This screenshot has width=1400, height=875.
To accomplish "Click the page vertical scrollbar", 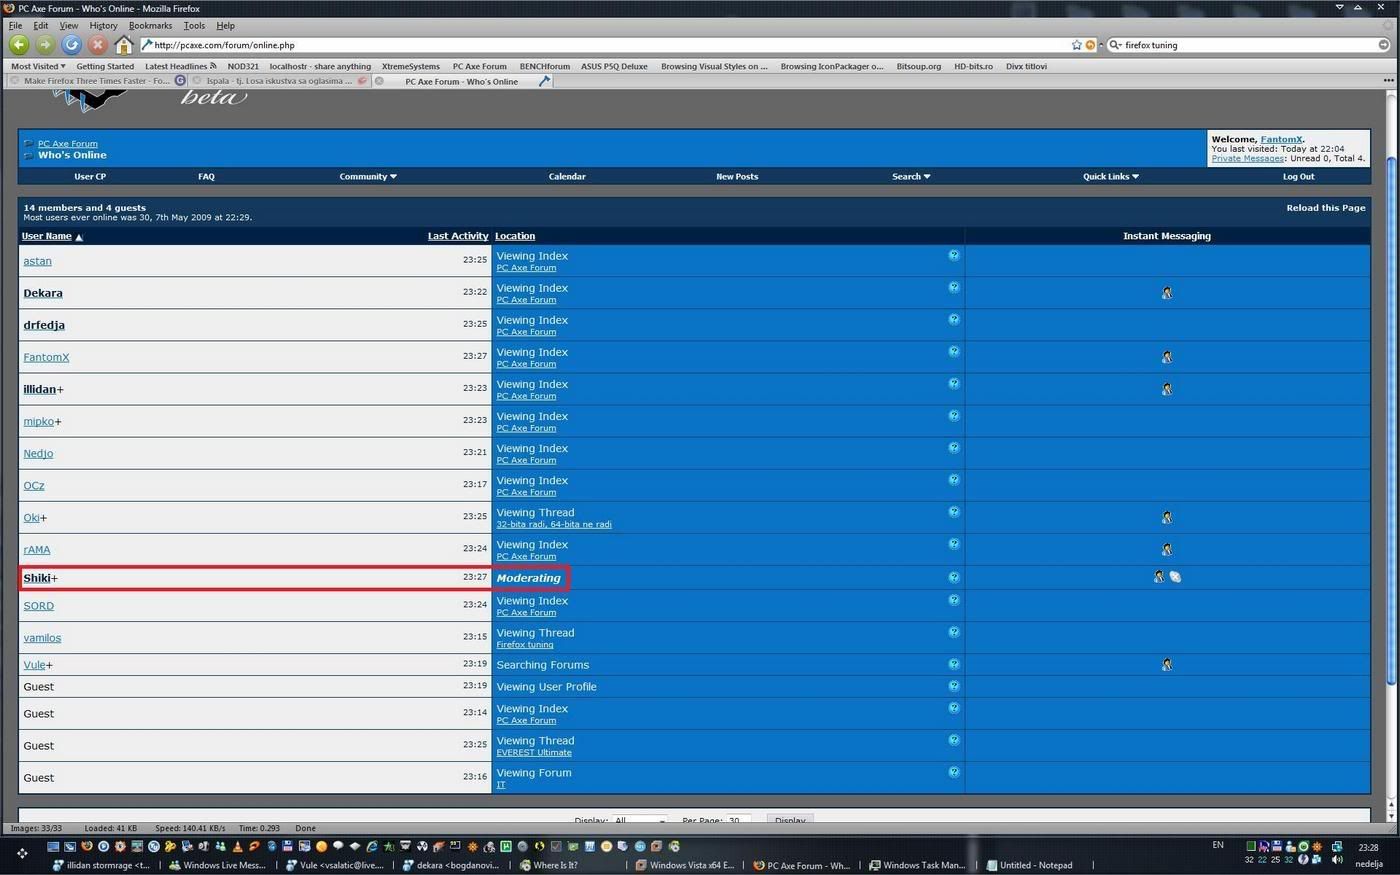I will (1390, 420).
